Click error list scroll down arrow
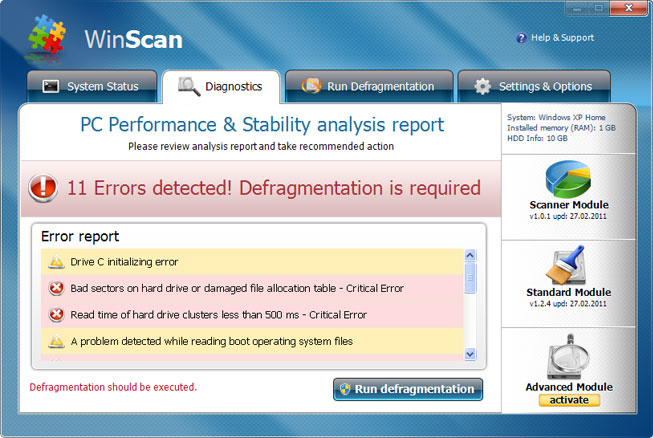The image size is (653, 438). 470,354
